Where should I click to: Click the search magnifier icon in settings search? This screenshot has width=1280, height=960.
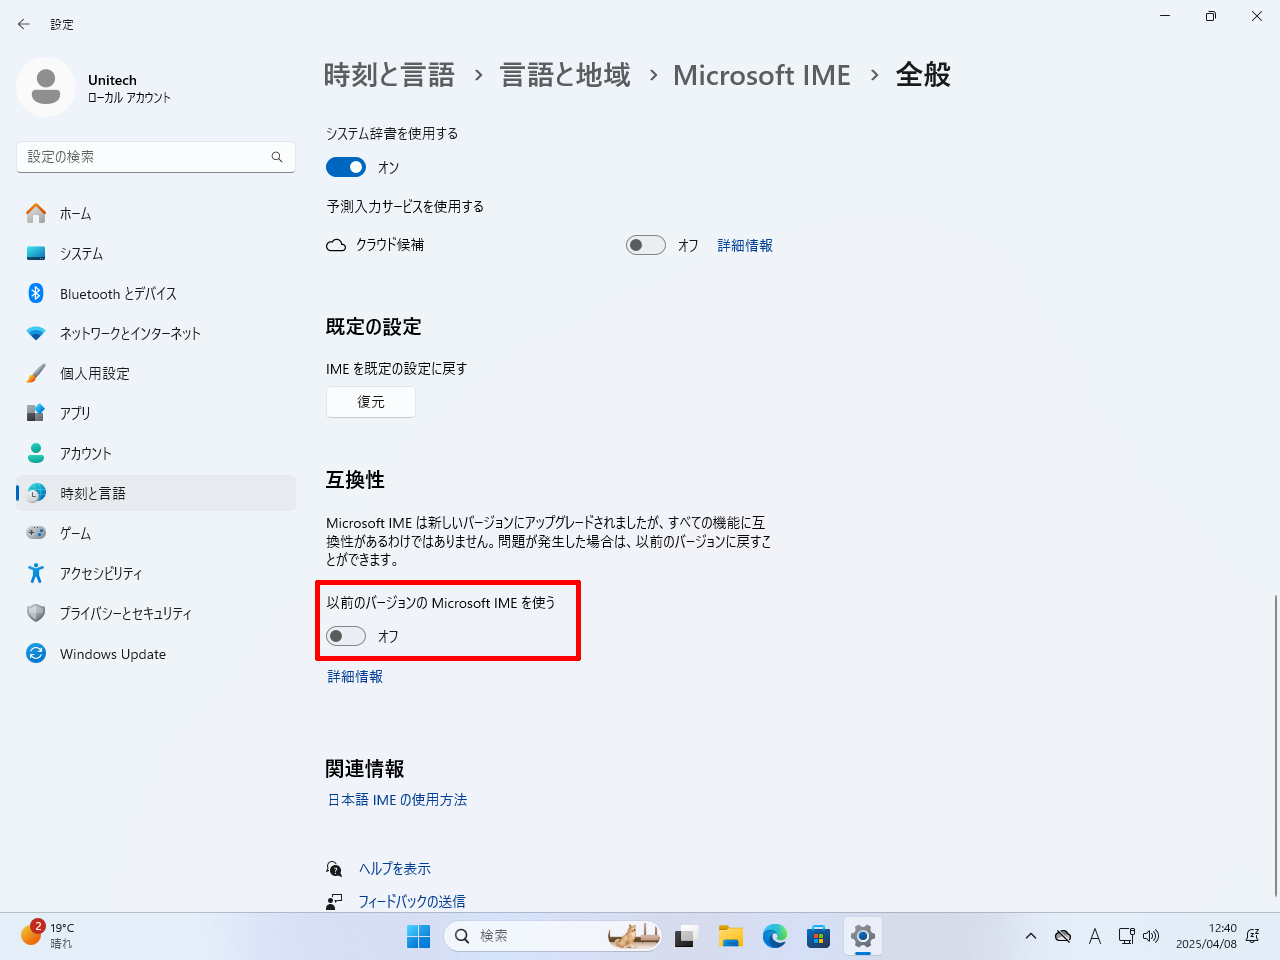[x=277, y=157]
